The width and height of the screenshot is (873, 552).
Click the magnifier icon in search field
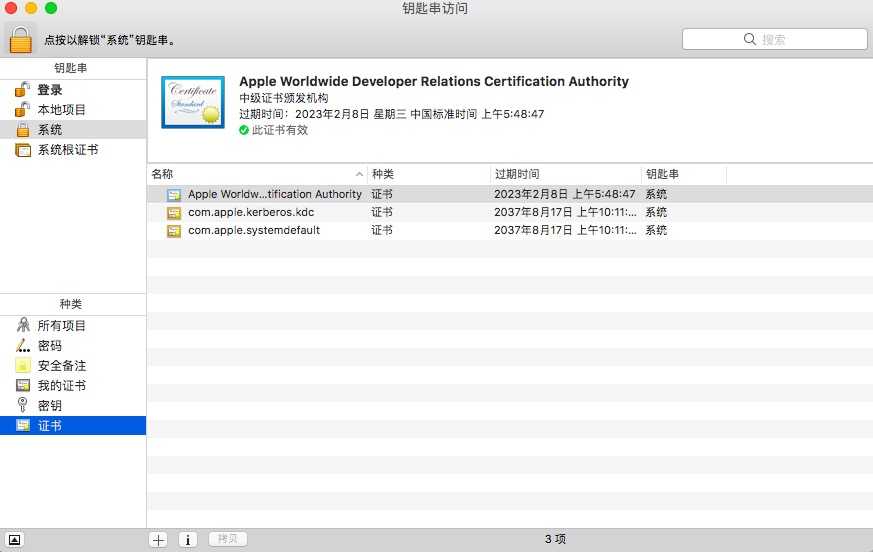click(x=750, y=39)
